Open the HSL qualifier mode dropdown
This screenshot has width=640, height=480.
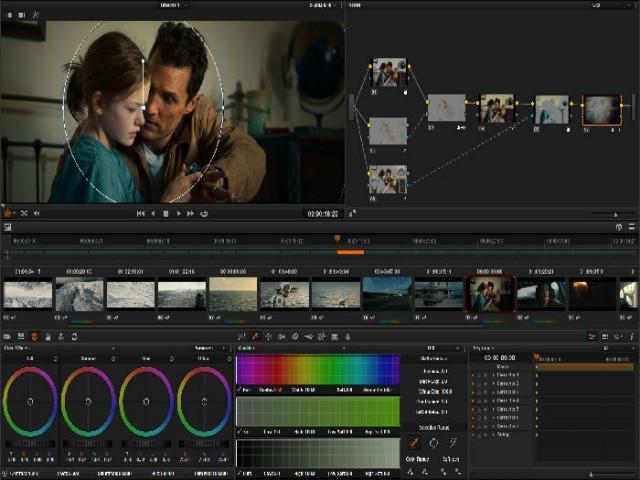(x=444, y=348)
